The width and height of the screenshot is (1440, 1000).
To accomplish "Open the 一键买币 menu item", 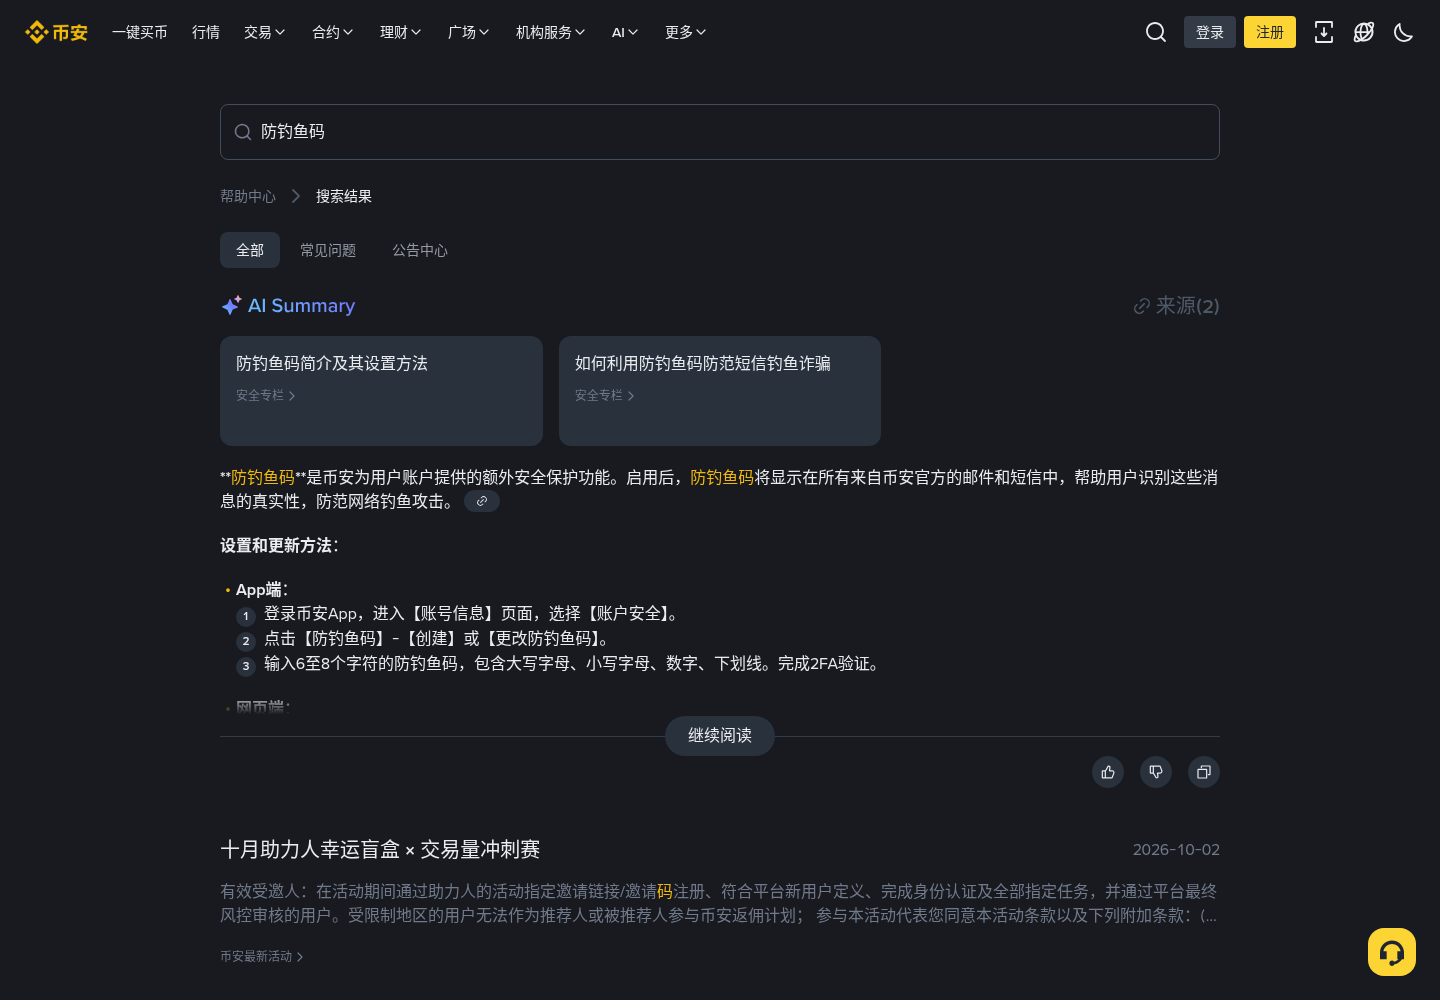I will pyautogui.click(x=140, y=32).
